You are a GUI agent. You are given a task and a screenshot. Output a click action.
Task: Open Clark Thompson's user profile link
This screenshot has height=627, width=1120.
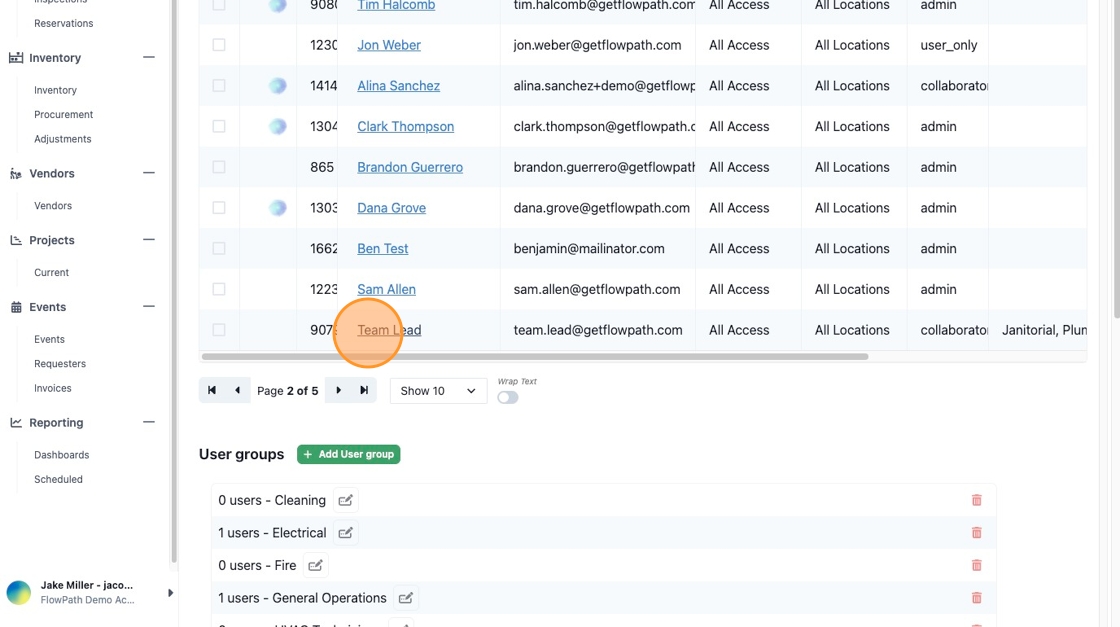click(x=406, y=126)
